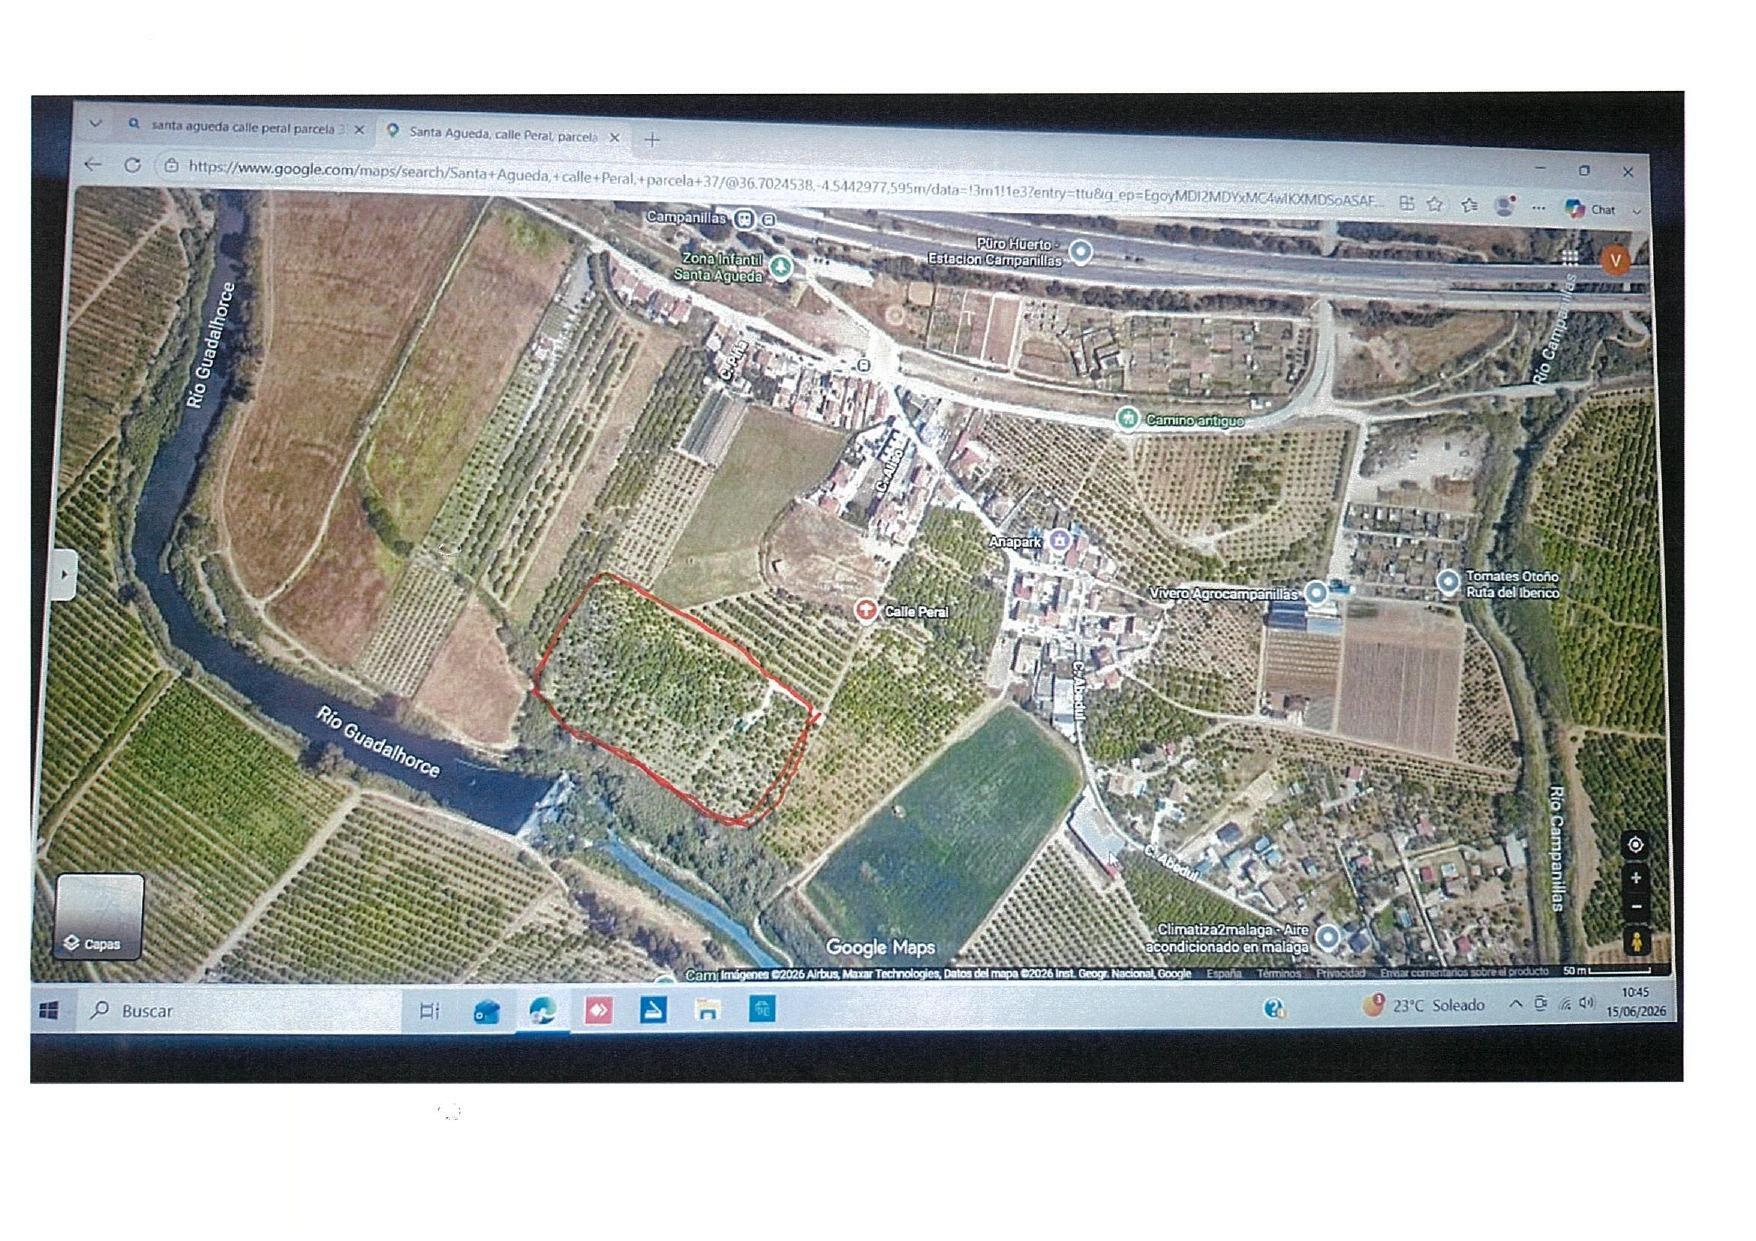Zoom in with the plus map control
This screenshot has height=1241, width=1756.
click(x=1636, y=878)
